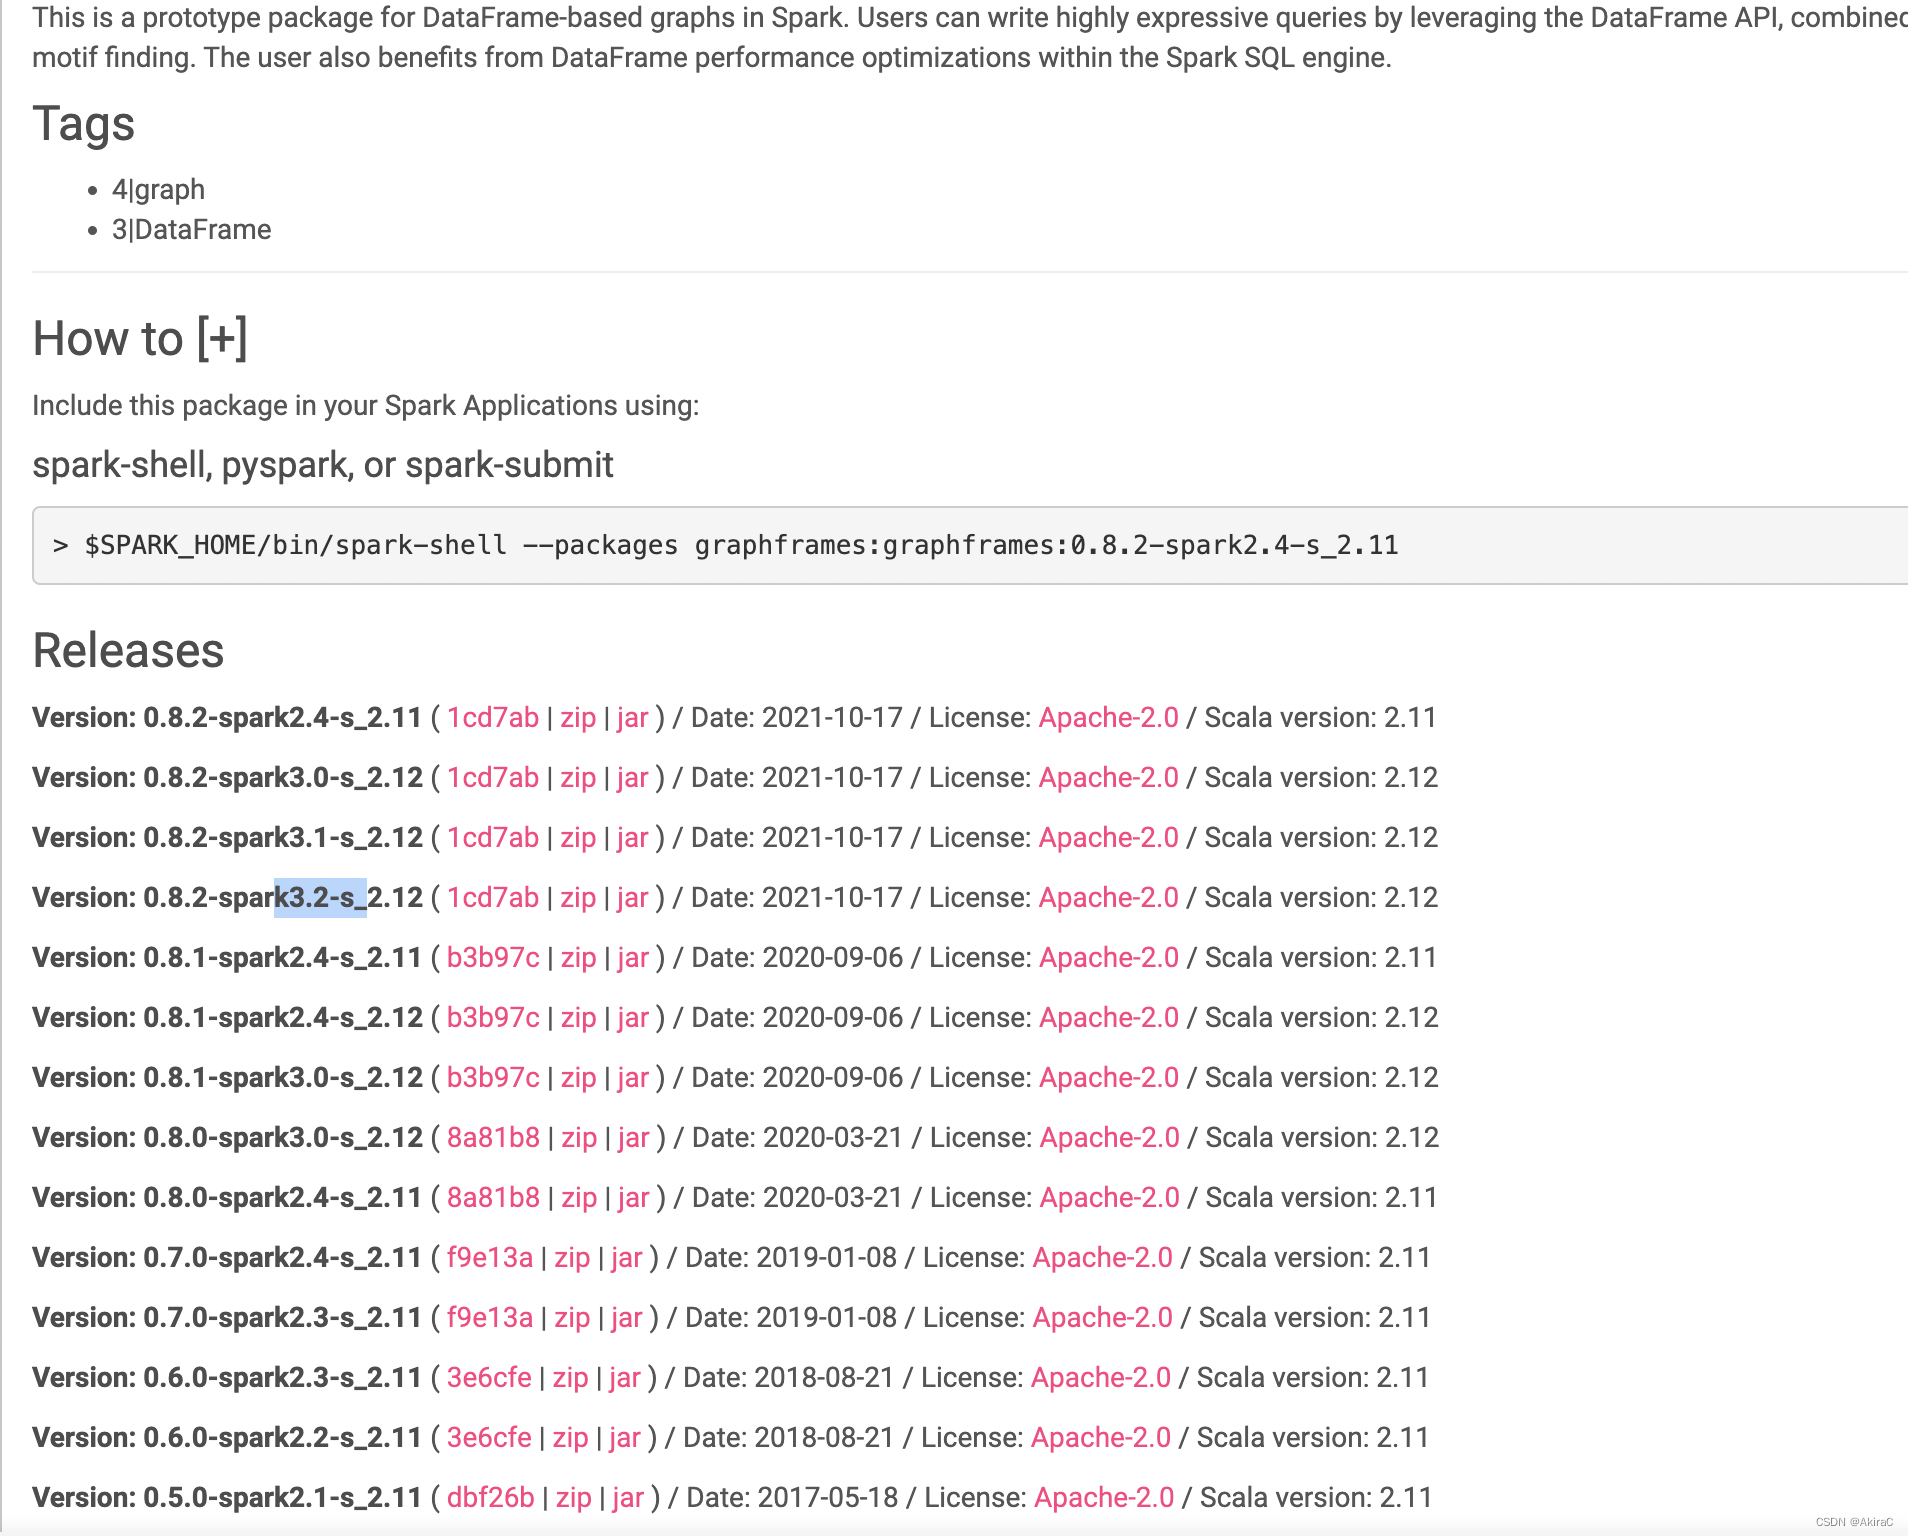
Task: Click 'spark-shell, pyspark, or spark-submit' subheading
Action: [x=323, y=465]
